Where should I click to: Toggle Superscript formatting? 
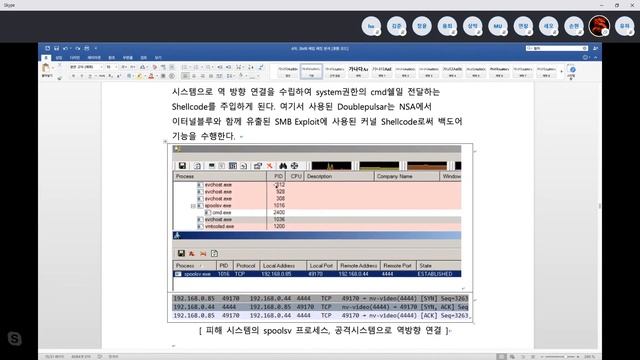click(119, 76)
